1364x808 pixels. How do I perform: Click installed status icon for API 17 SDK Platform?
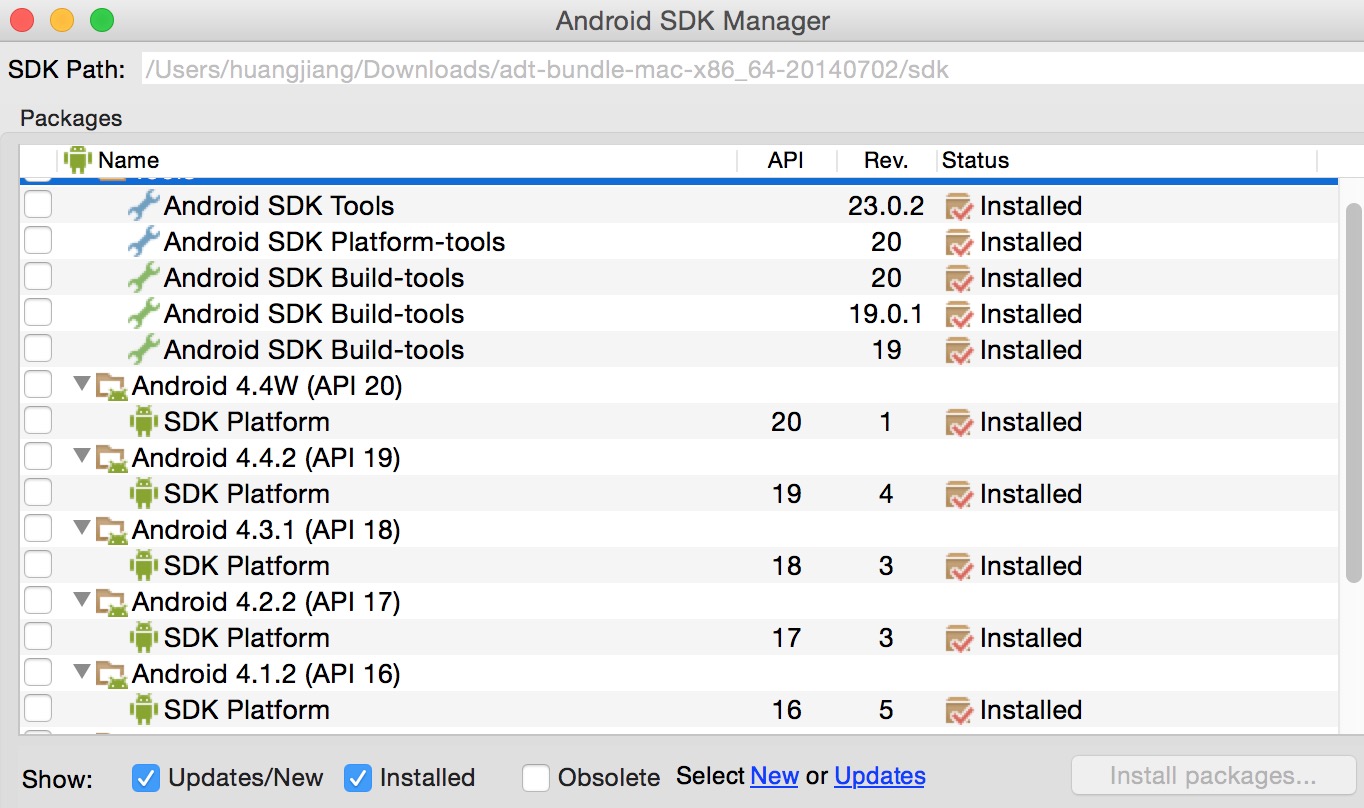[959, 639]
